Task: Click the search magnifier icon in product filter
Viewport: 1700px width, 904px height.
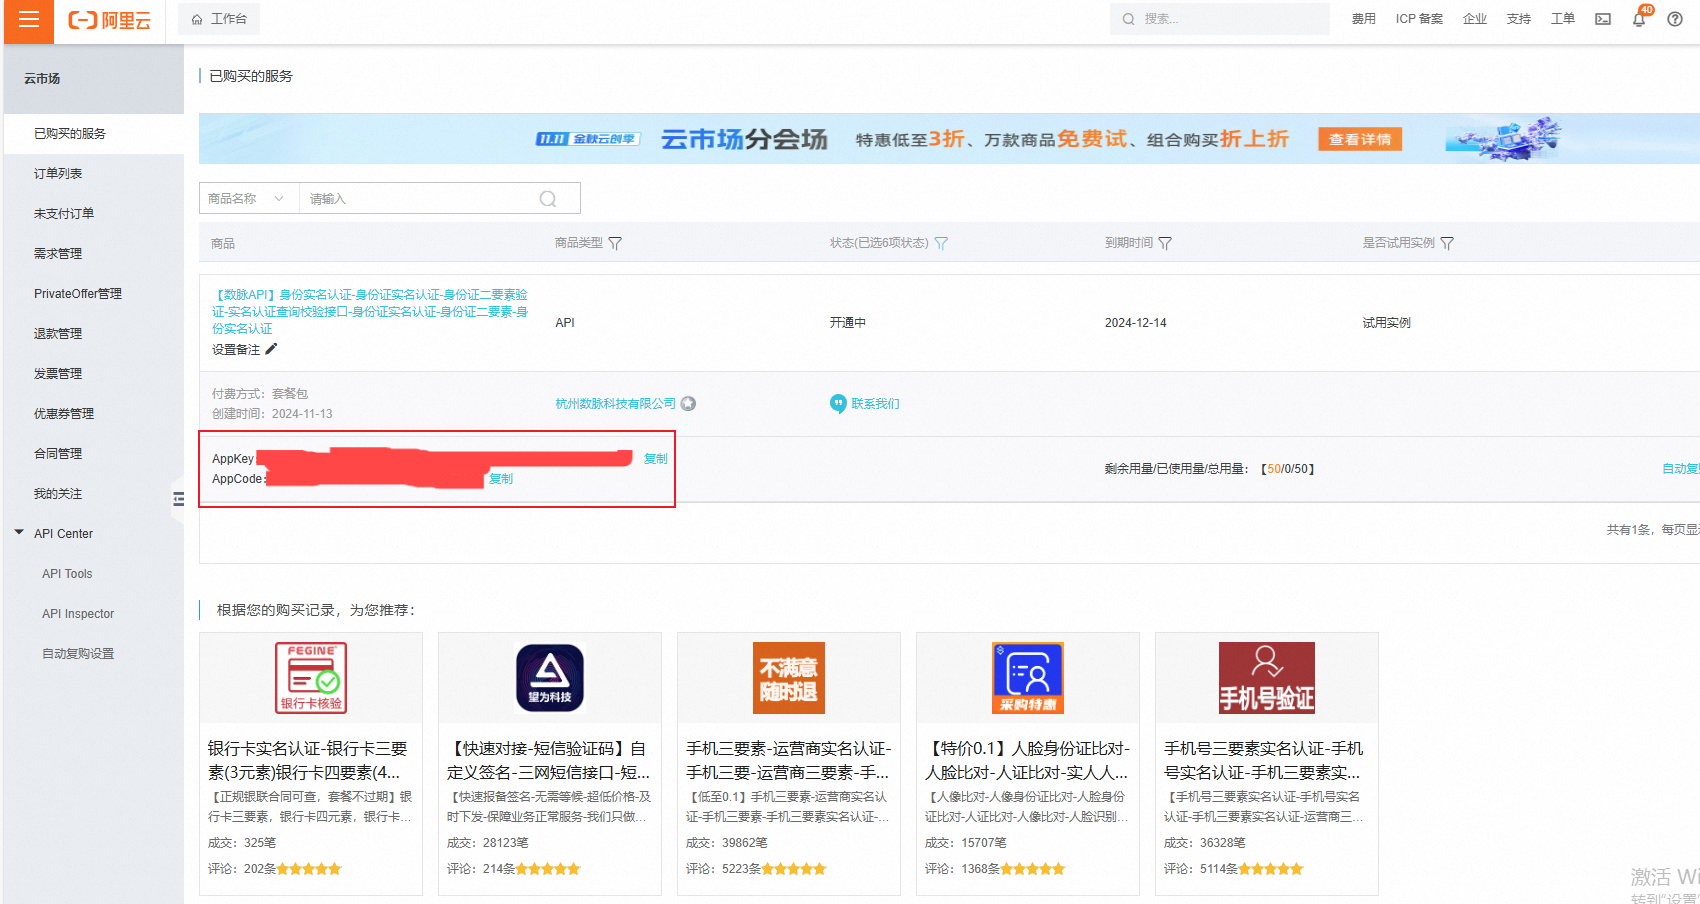Action: pos(548,199)
